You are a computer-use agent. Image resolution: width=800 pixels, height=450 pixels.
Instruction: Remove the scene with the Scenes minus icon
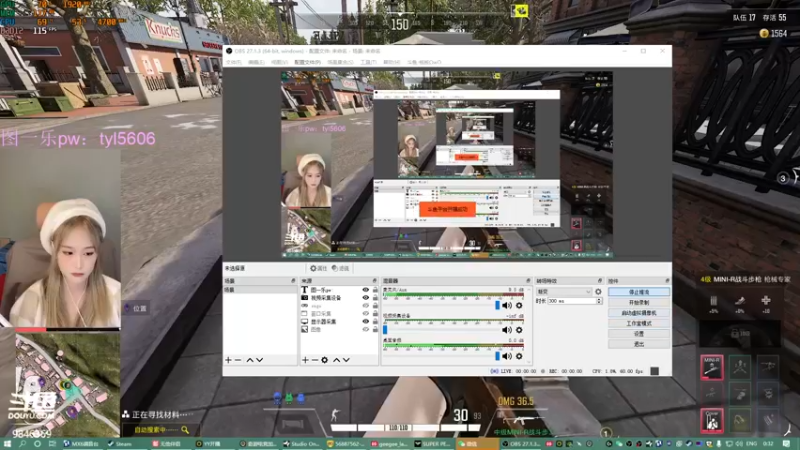coord(238,360)
